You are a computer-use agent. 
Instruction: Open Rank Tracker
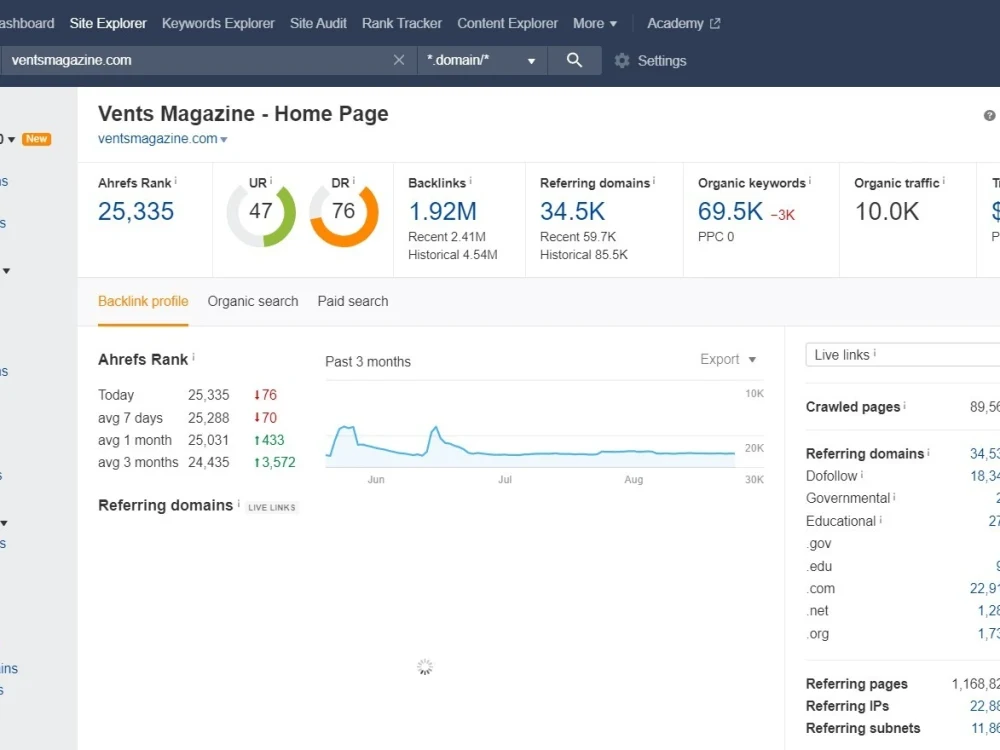click(x=402, y=24)
